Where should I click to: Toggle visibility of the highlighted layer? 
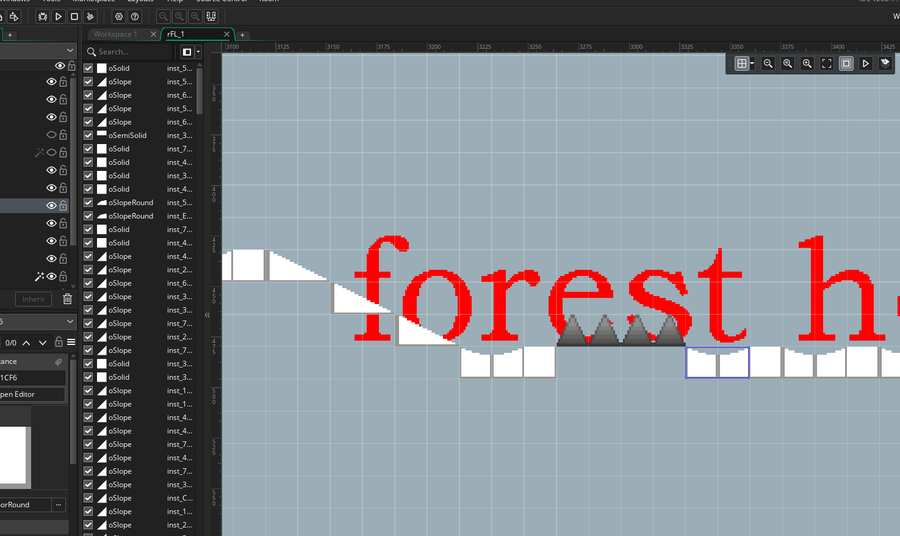[52, 205]
